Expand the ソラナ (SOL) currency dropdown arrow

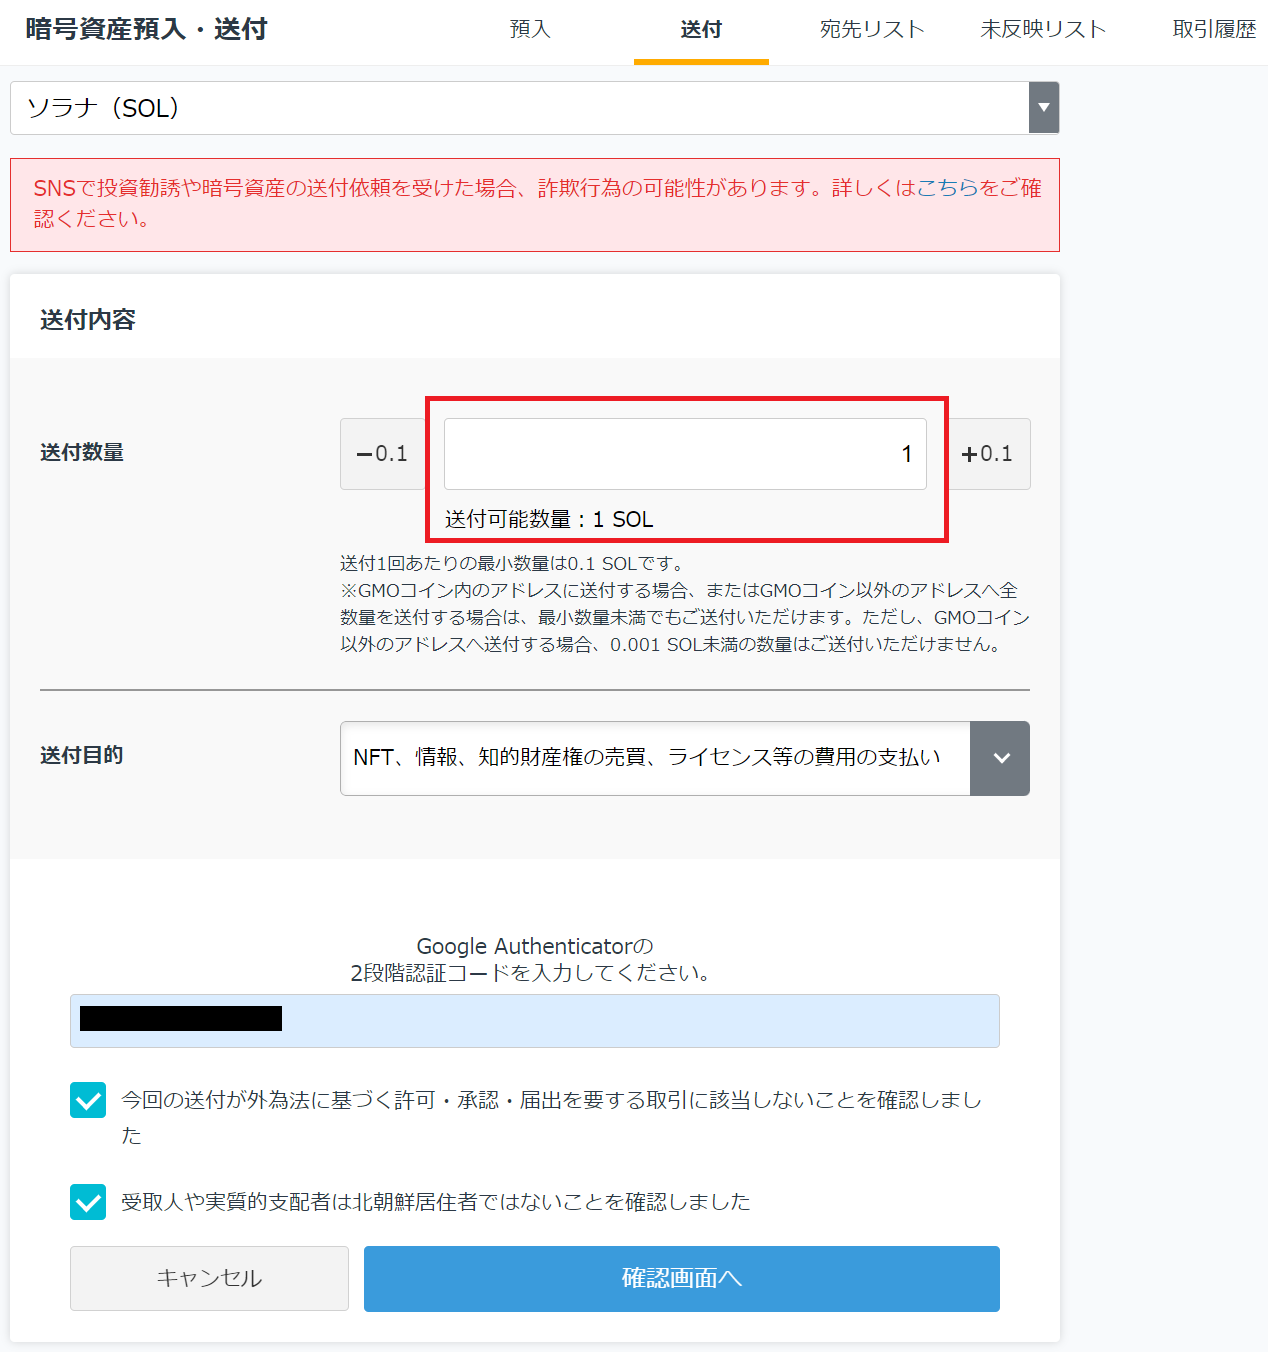click(x=1043, y=108)
